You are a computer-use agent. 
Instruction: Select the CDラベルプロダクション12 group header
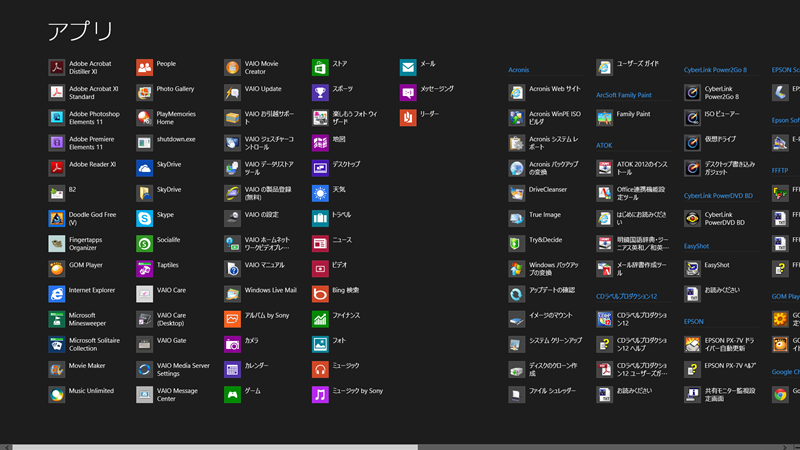(x=626, y=296)
